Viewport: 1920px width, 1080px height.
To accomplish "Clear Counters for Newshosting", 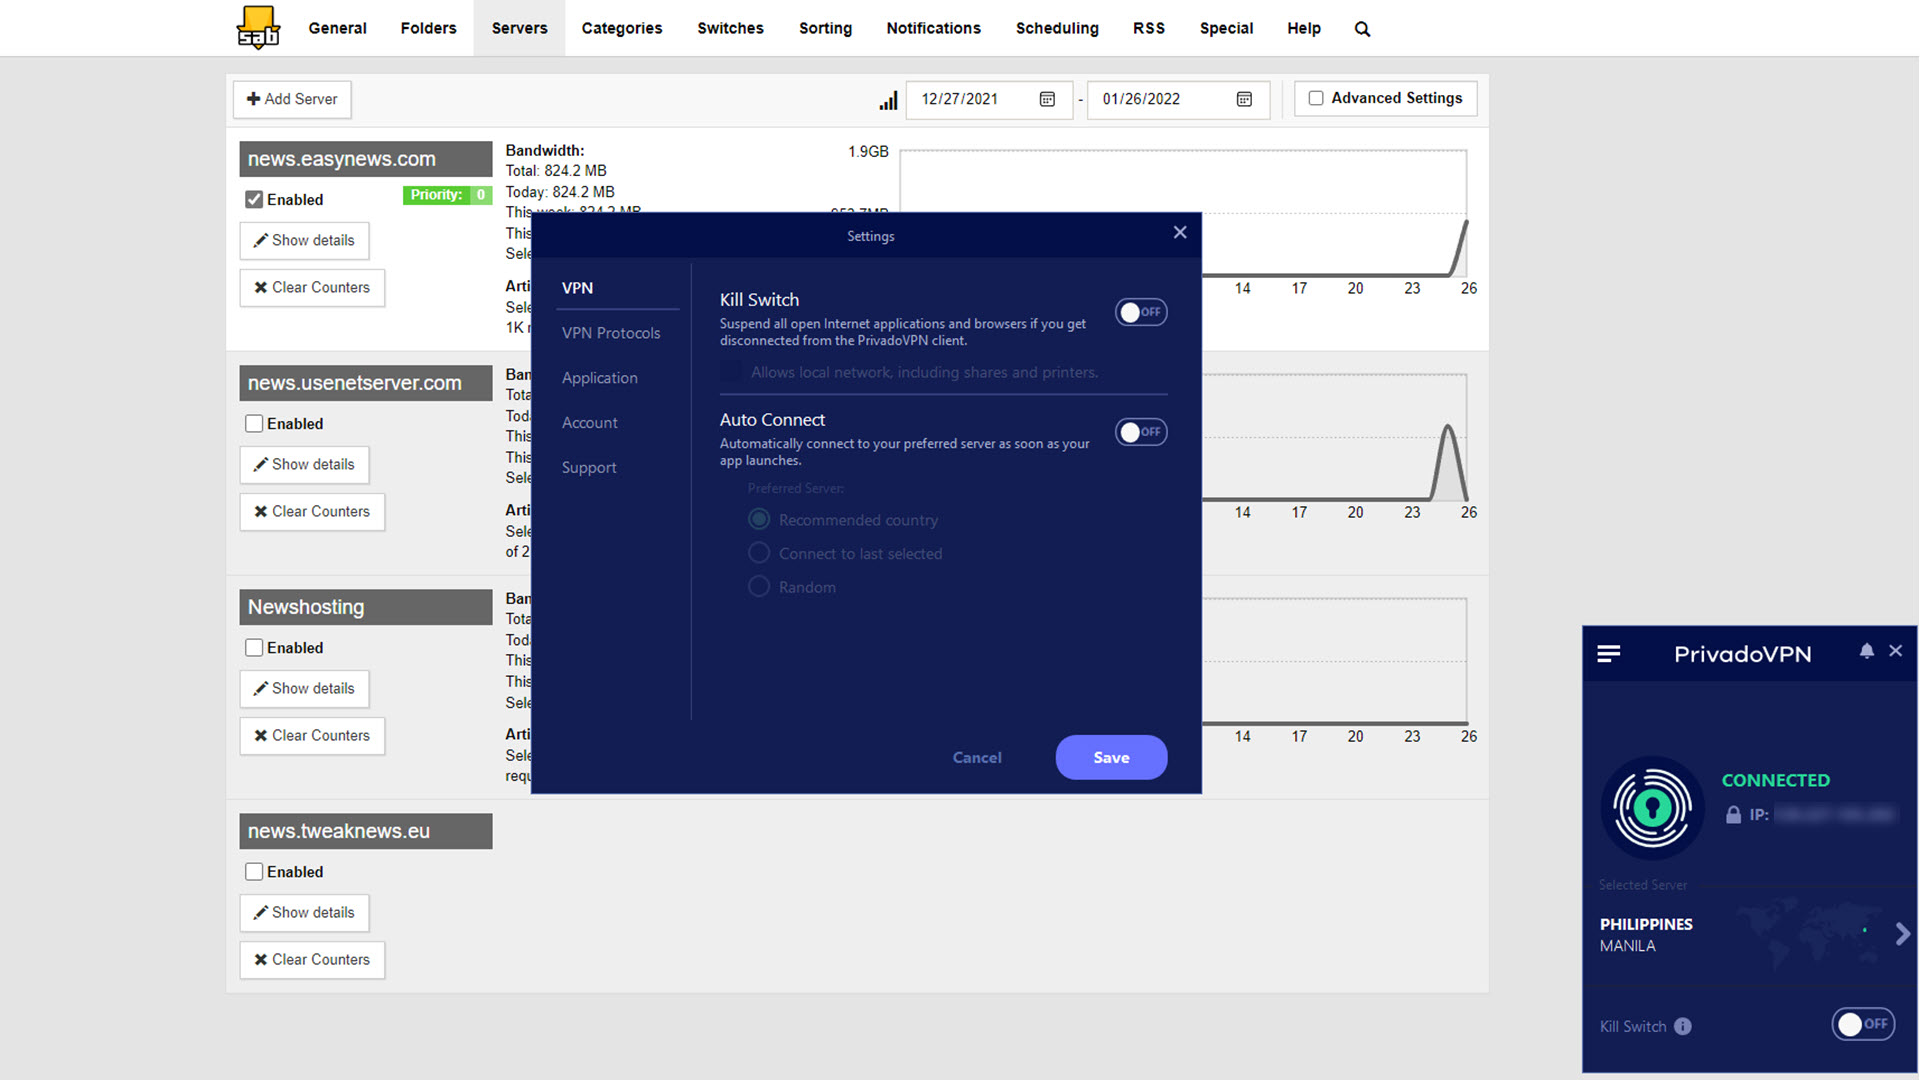I will (312, 735).
